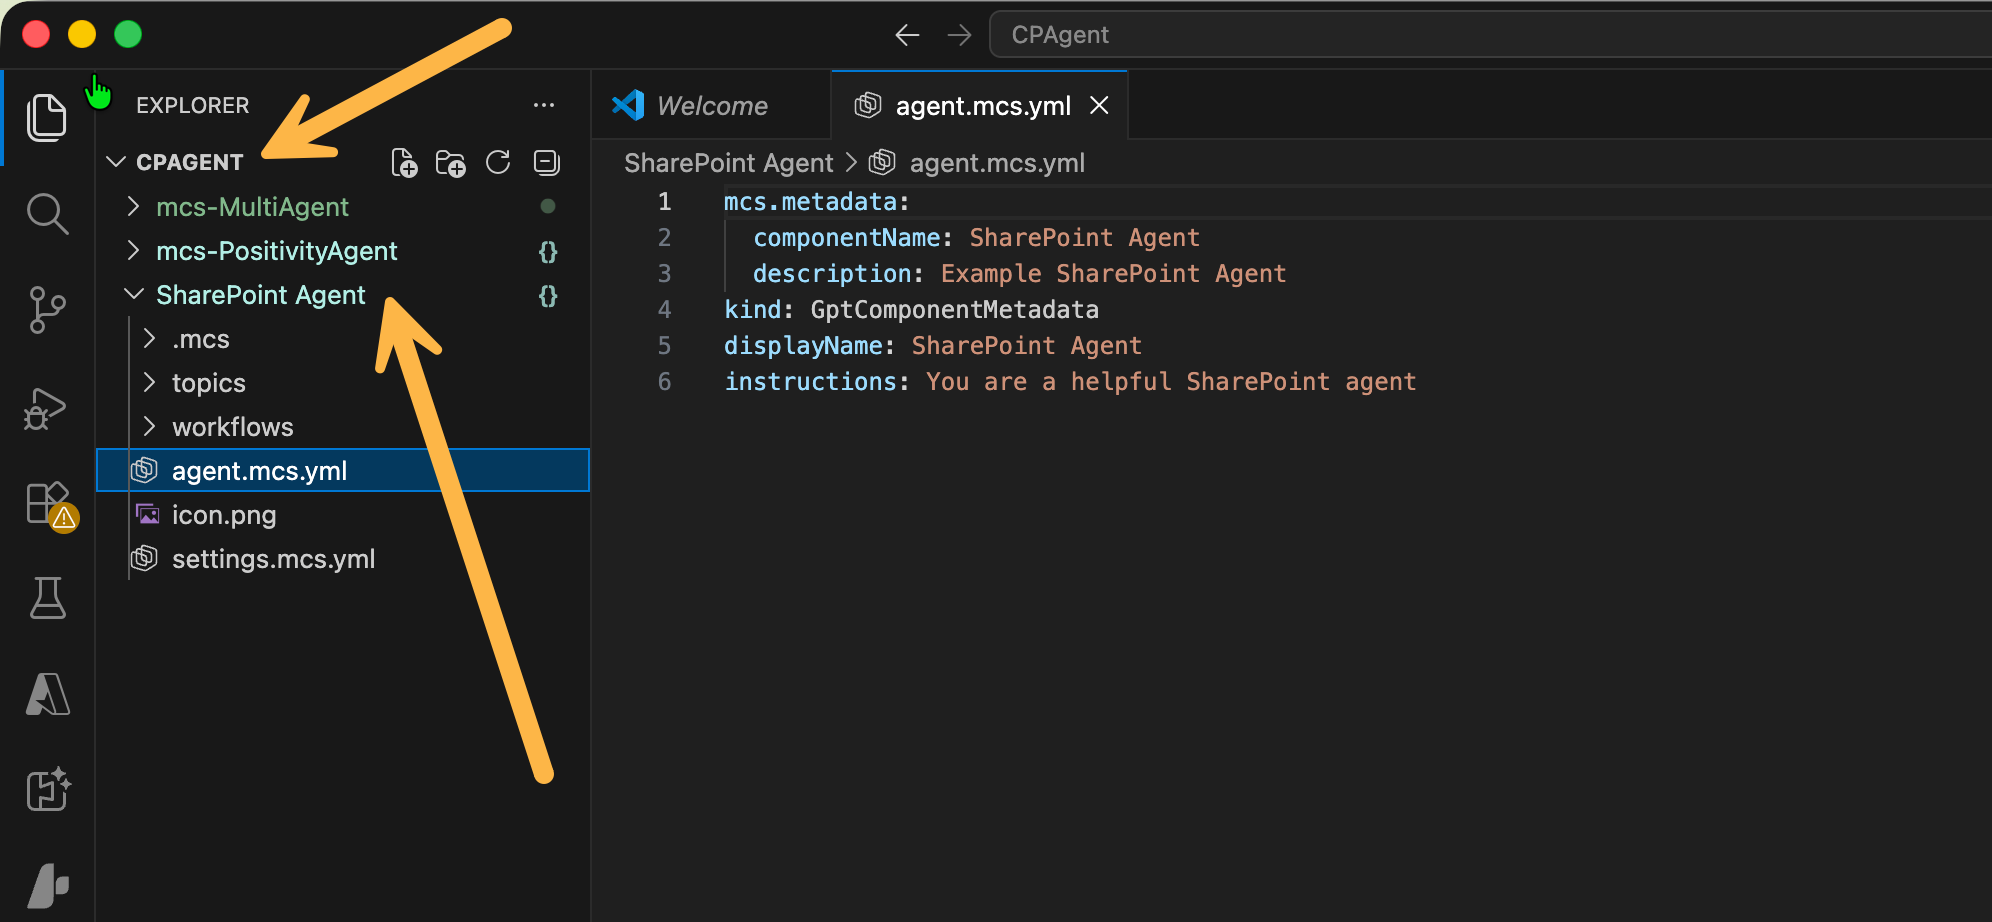The height and width of the screenshot is (922, 1992).
Task: Click SharePoint Agent in the breadcrumb bar
Action: 727,162
